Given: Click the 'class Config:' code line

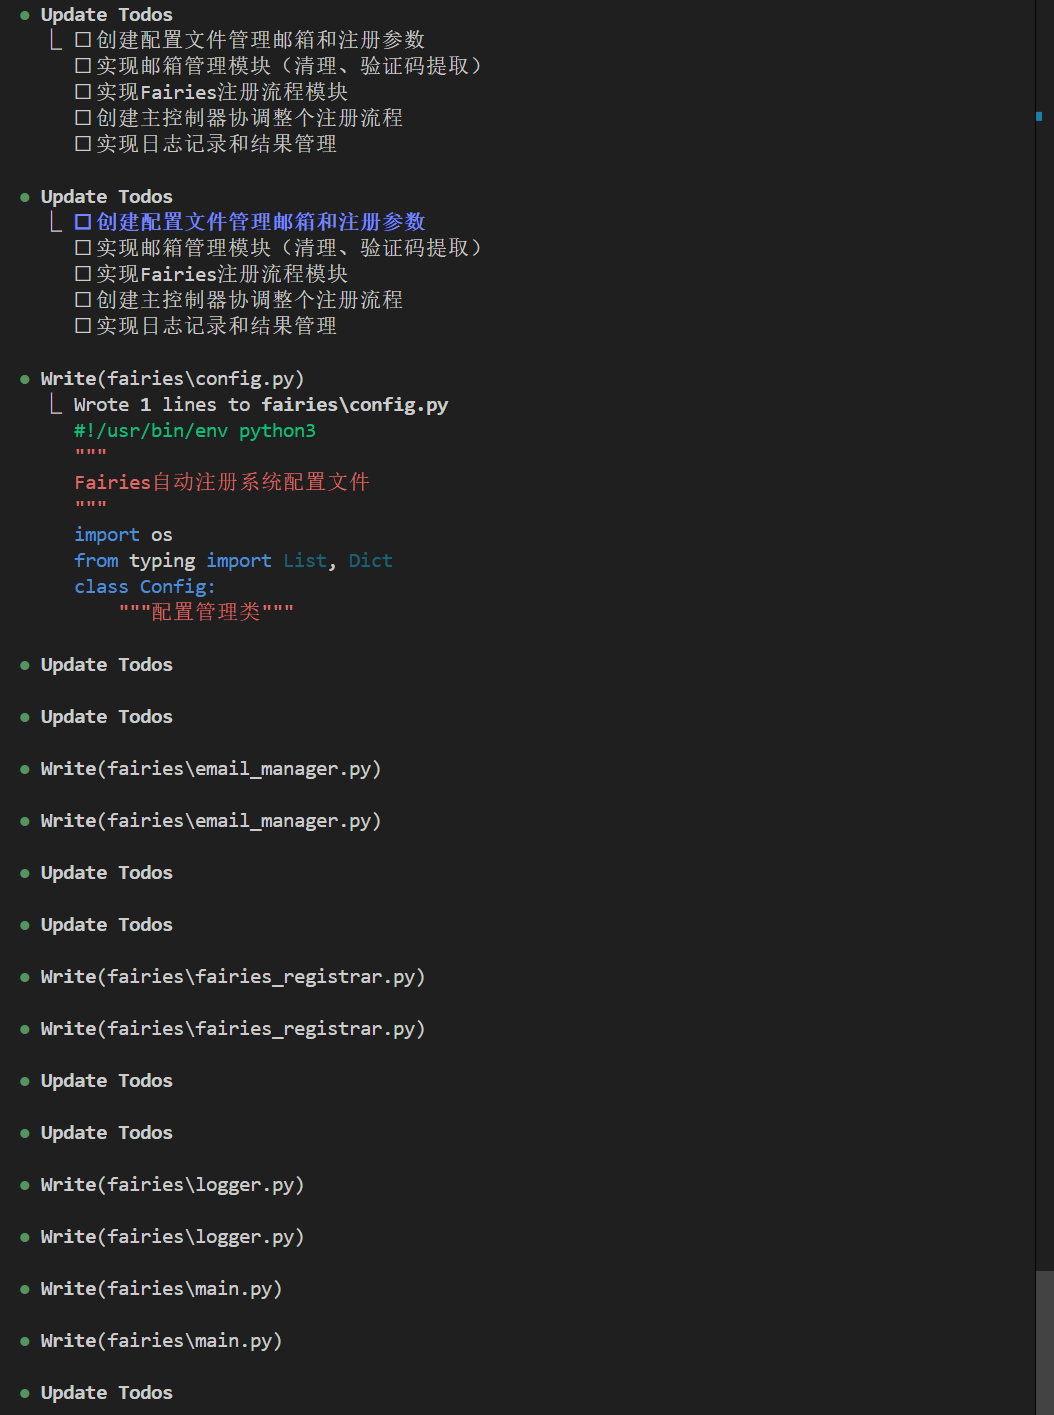Looking at the screenshot, I should pyautogui.click(x=144, y=587).
